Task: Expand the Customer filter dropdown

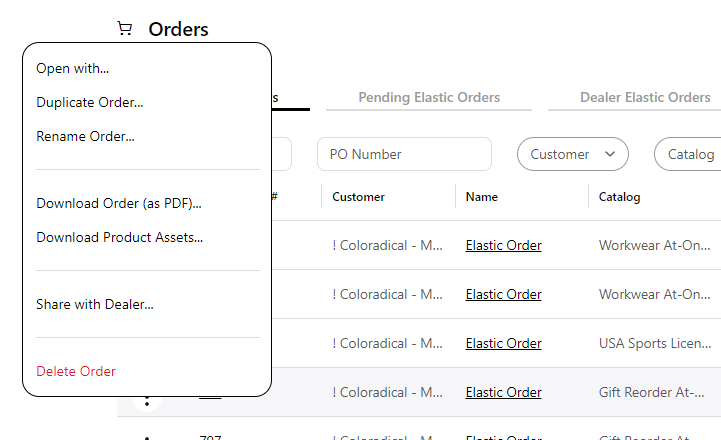Action: tap(572, 154)
